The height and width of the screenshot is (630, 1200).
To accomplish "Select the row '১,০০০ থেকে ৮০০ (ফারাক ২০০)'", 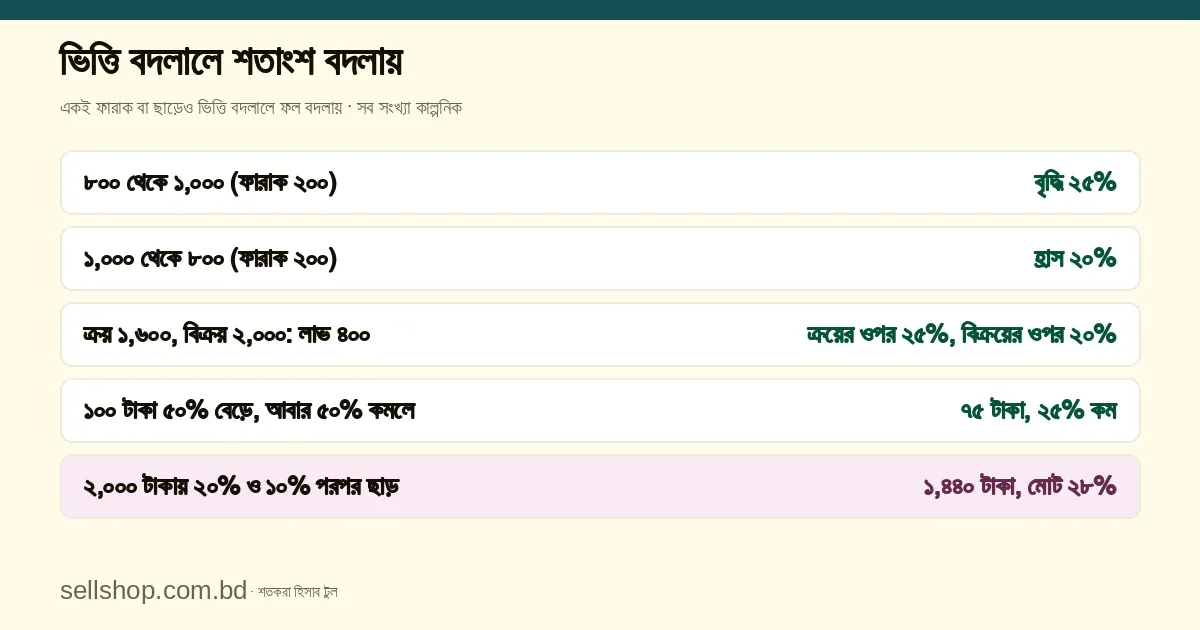I will click(x=600, y=259).
